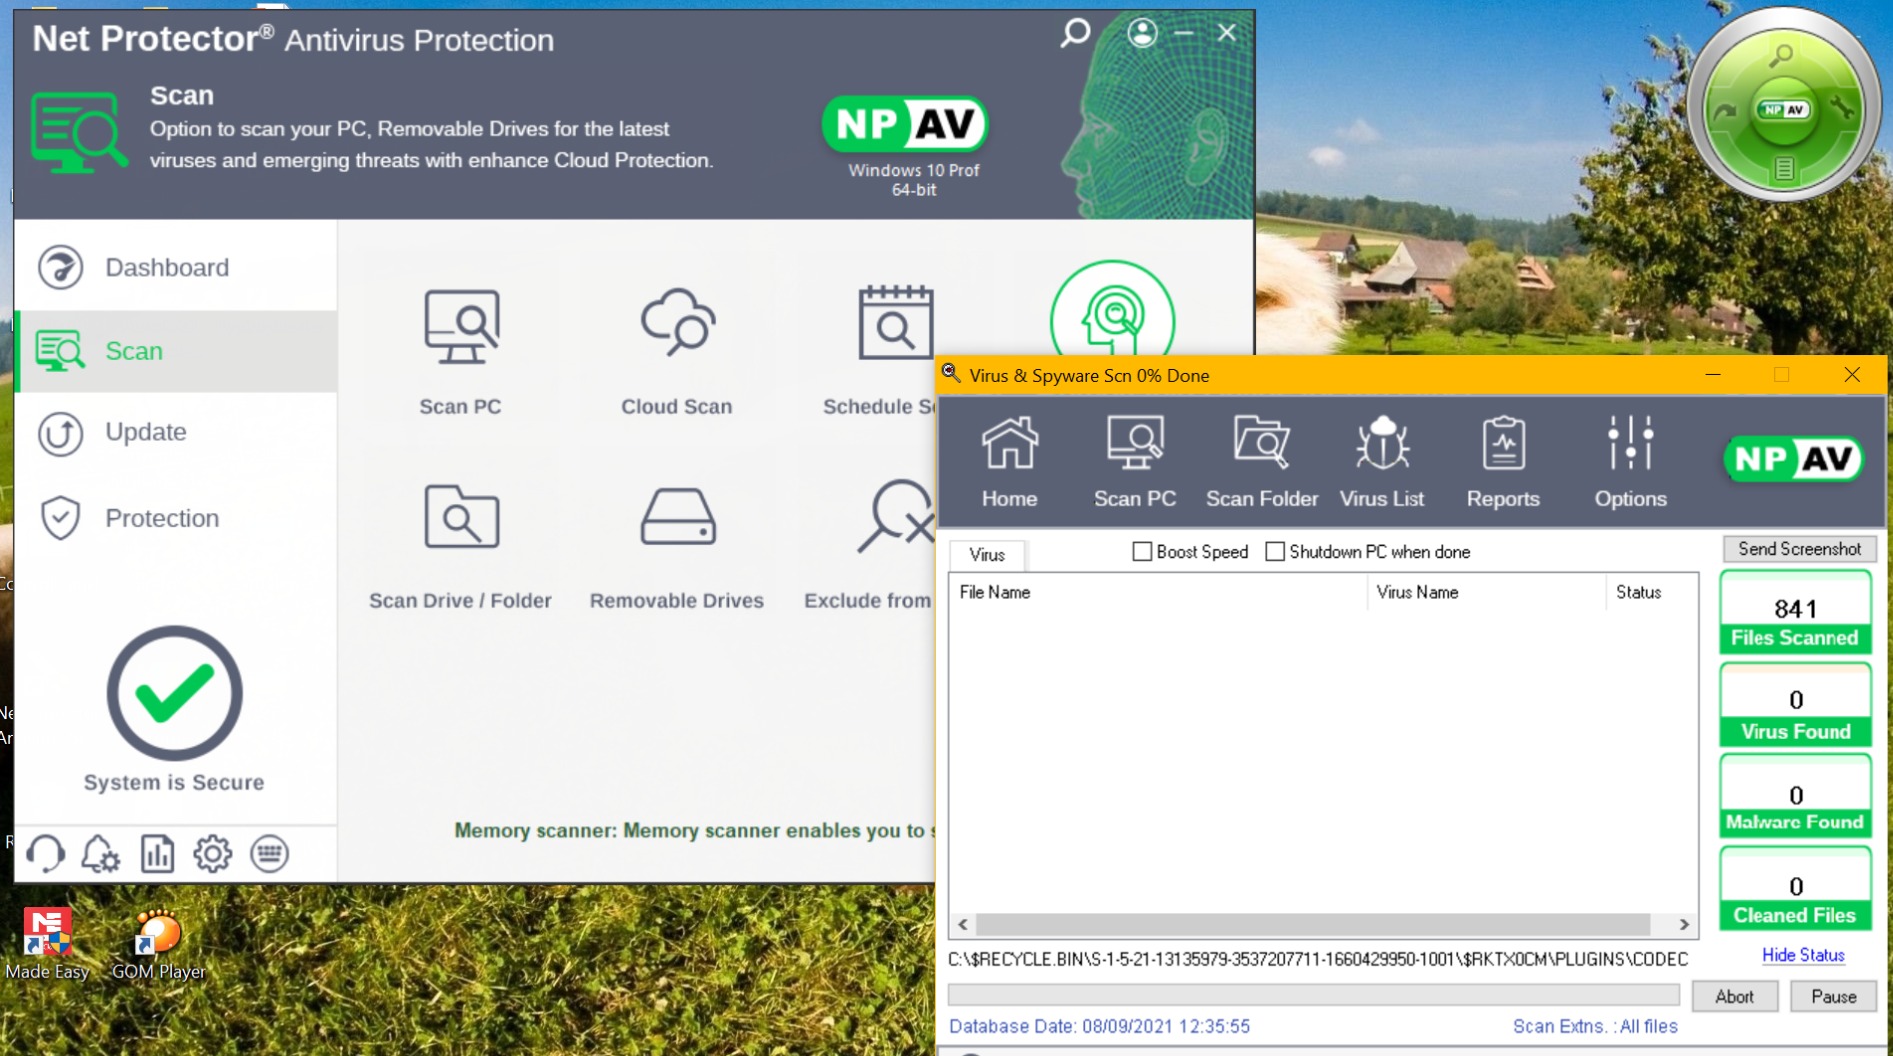Image resolution: width=1893 pixels, height=1056 pixels.
Task: Click the Hide Status link
Action: coord(1801,955)
